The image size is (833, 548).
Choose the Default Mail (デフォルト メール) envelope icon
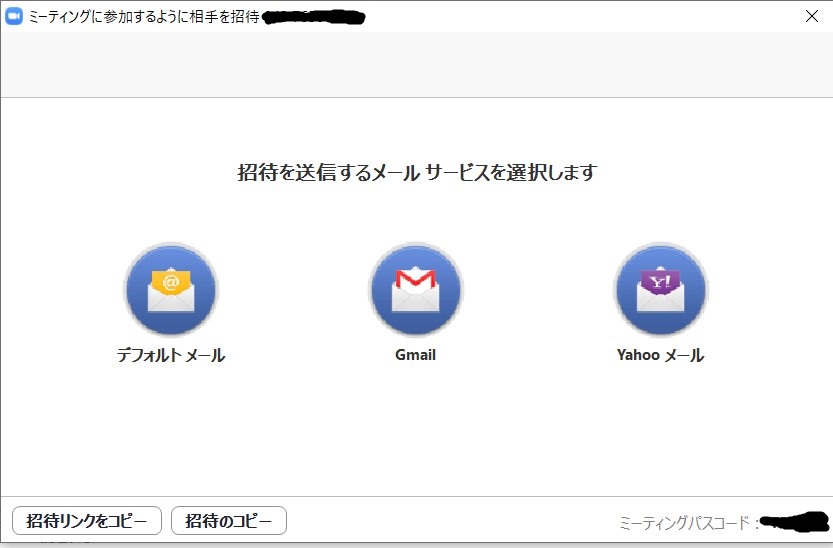(171, 289)
